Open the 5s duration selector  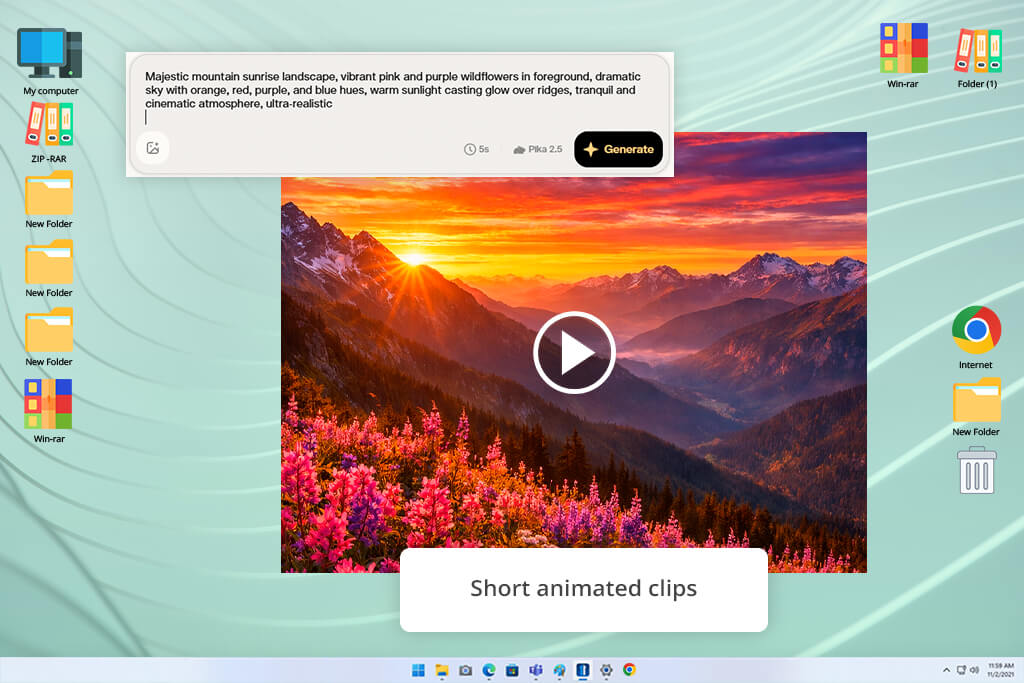click(x=476, y=150)
